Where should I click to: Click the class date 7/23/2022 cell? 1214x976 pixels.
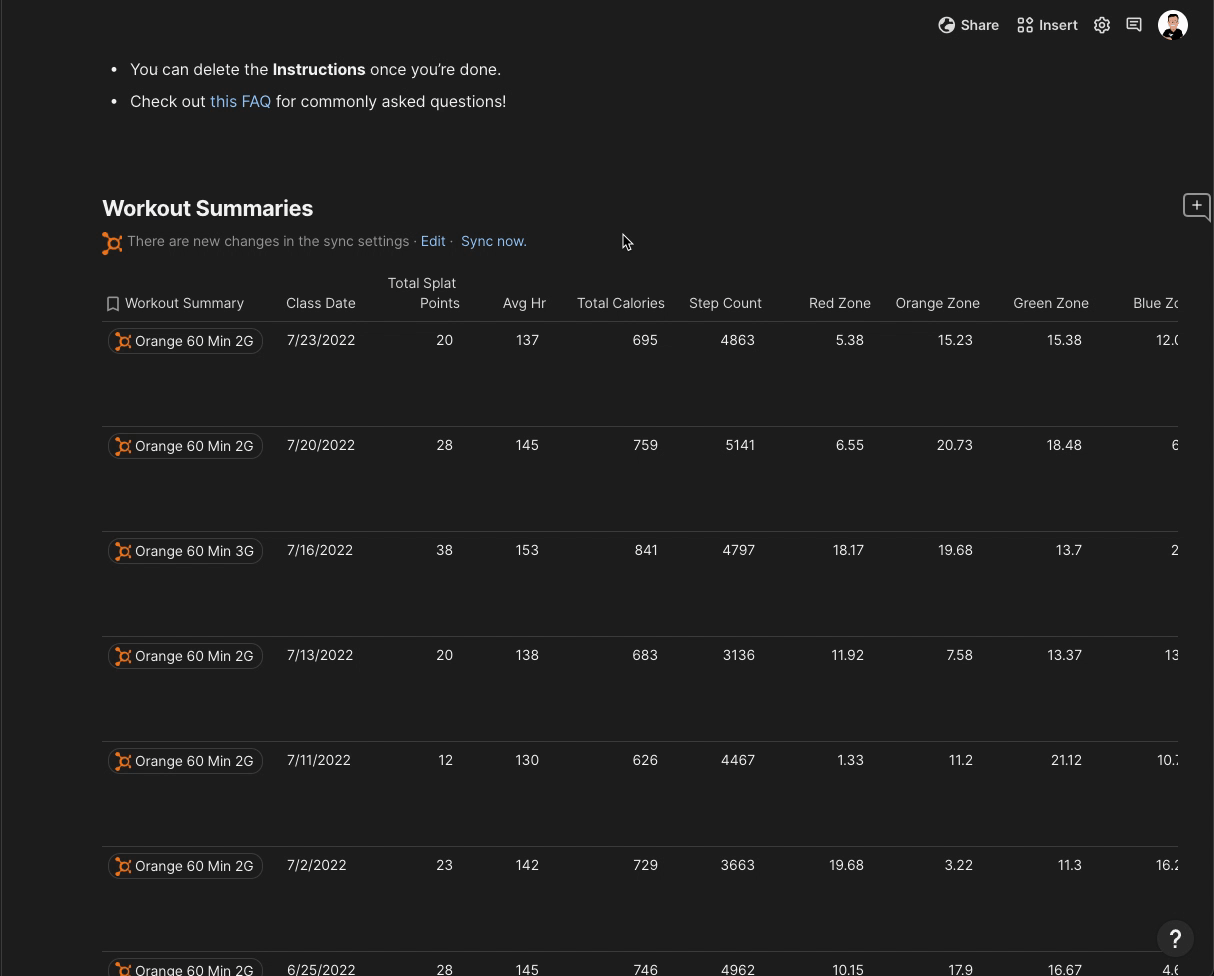[x=321, y=340]
